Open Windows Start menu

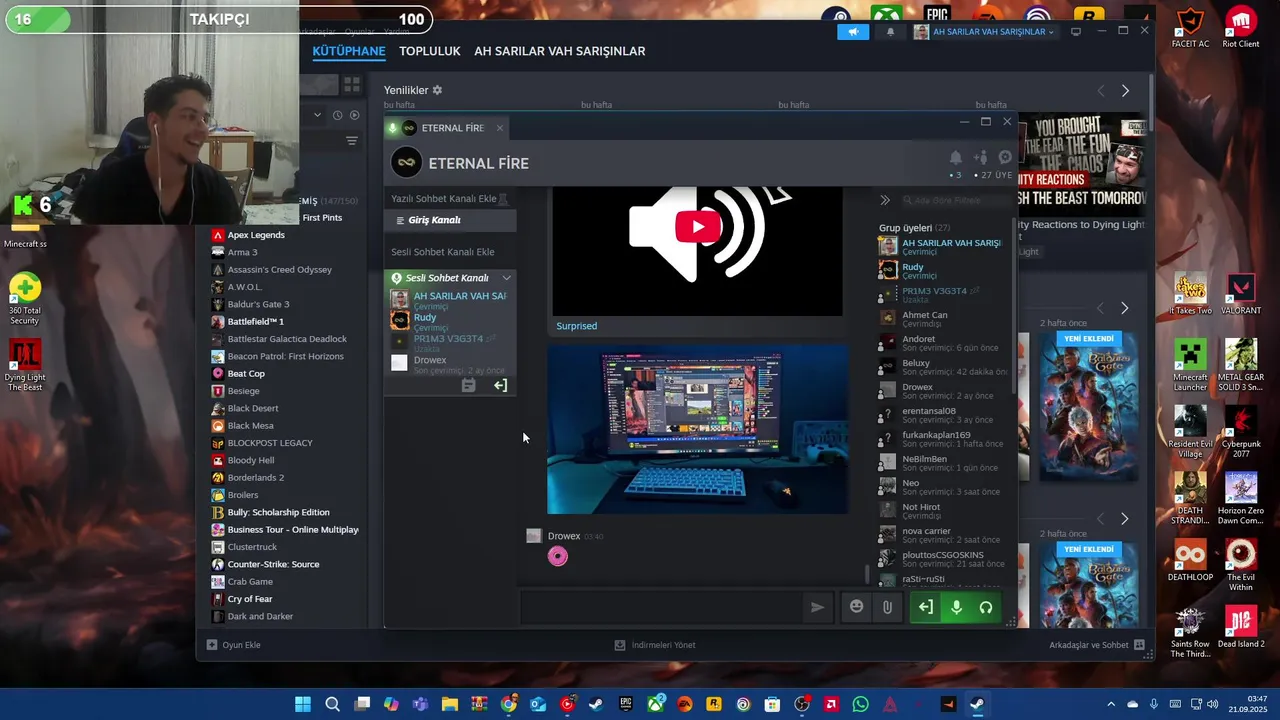click(x=302, y=704)
